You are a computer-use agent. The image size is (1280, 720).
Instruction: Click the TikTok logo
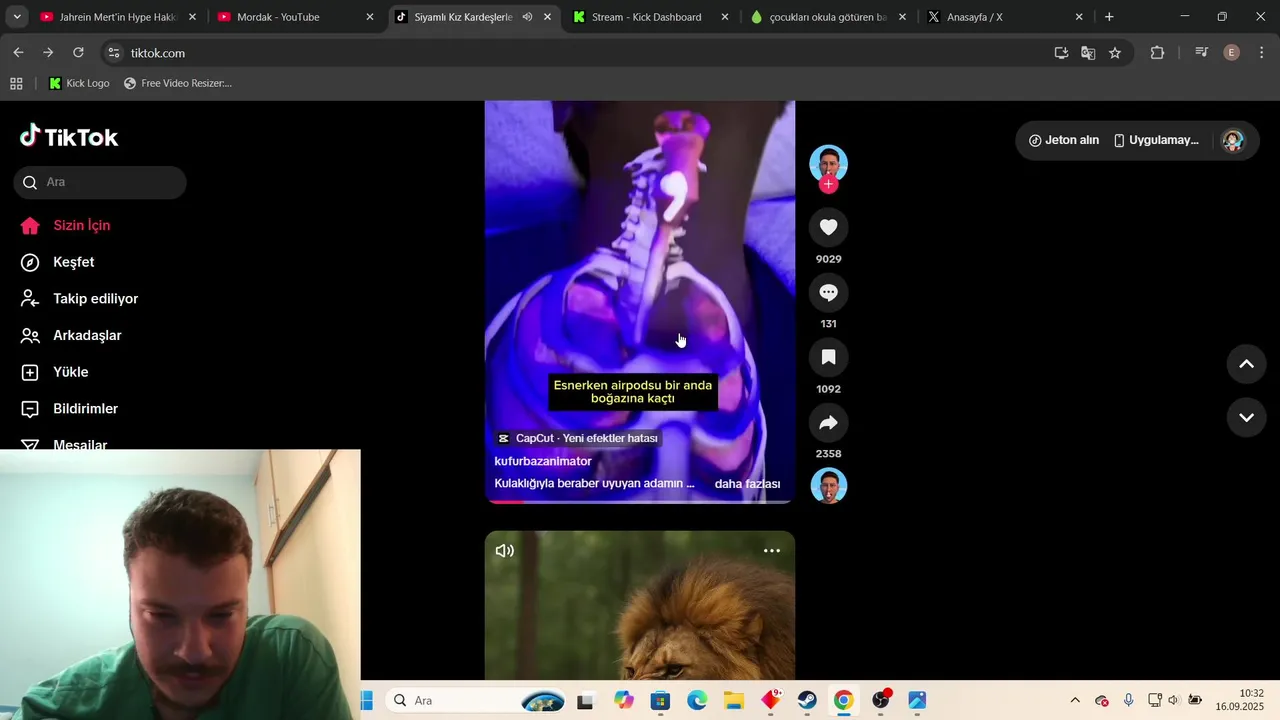point(69,137)
